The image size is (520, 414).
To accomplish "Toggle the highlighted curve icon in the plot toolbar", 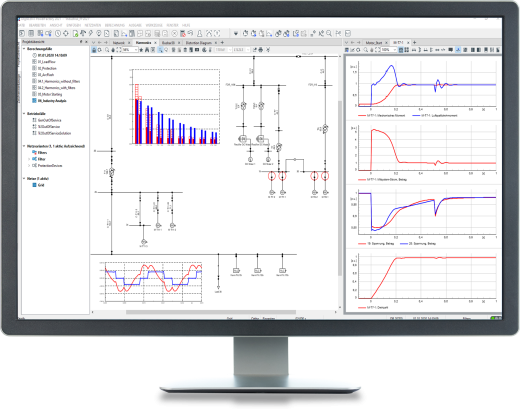I will point(458,50).
